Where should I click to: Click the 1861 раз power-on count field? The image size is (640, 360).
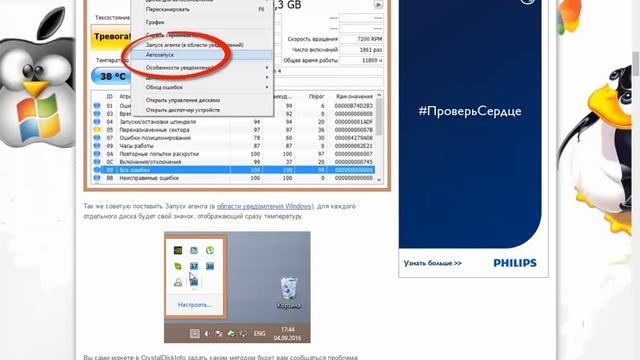[361, 50]
